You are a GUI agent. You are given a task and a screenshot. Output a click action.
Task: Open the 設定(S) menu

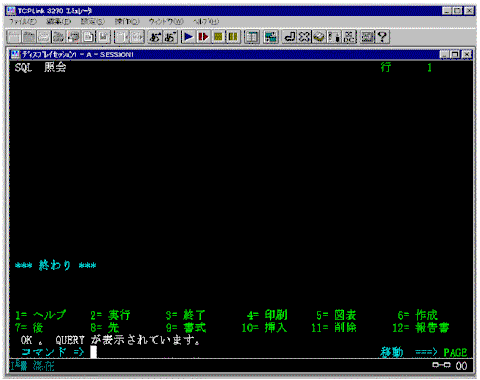[93, 22]
